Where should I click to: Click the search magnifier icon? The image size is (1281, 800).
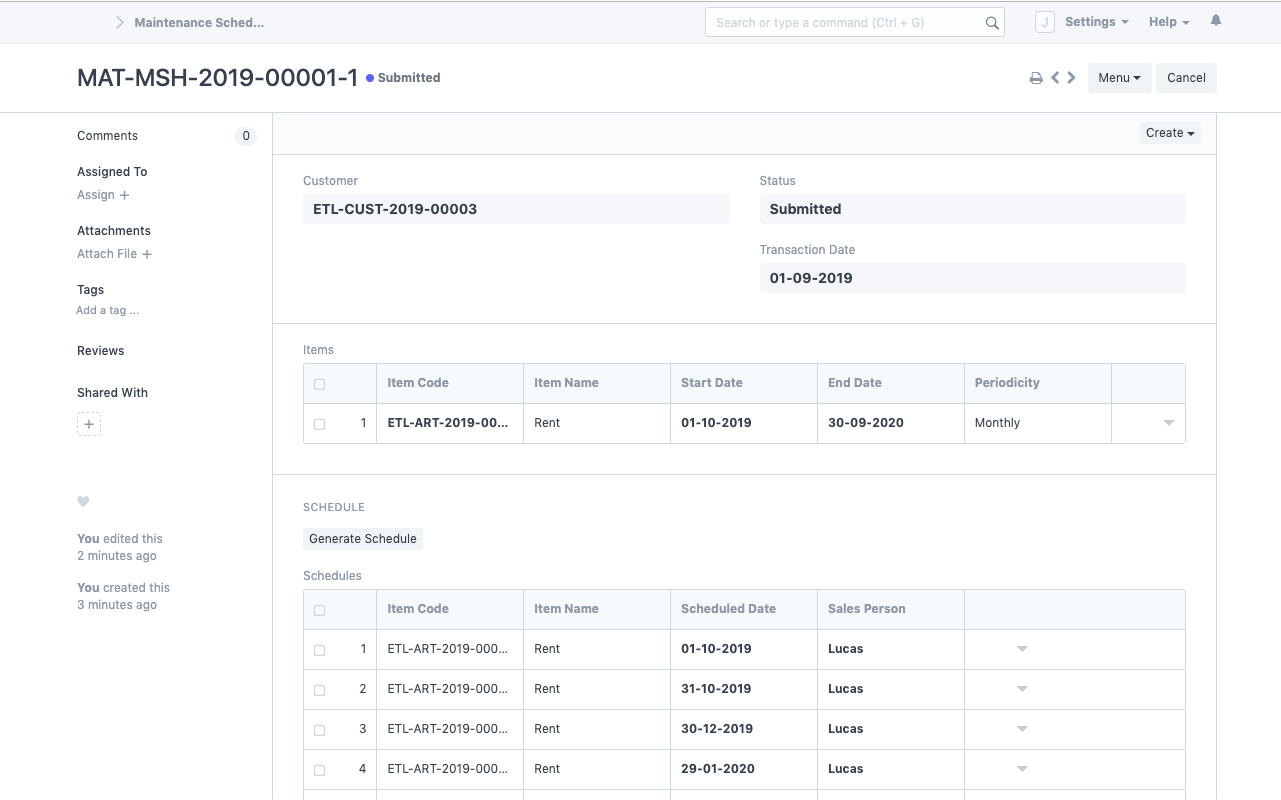[992, 23]
